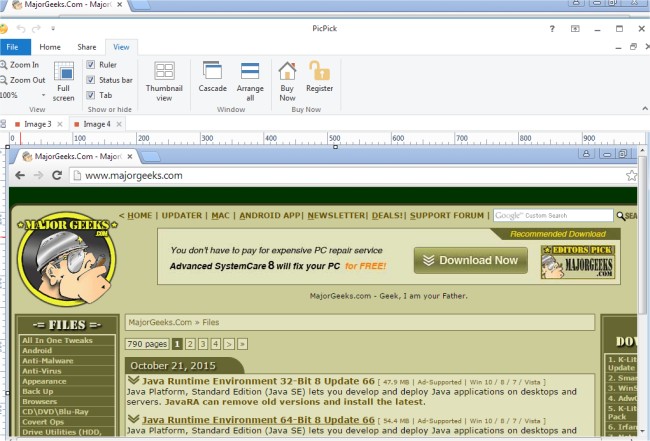
Task: Expand Java Runtime Environment 64-Bit entry arrow
Action: pyautogui.click(x=133, y=419)
